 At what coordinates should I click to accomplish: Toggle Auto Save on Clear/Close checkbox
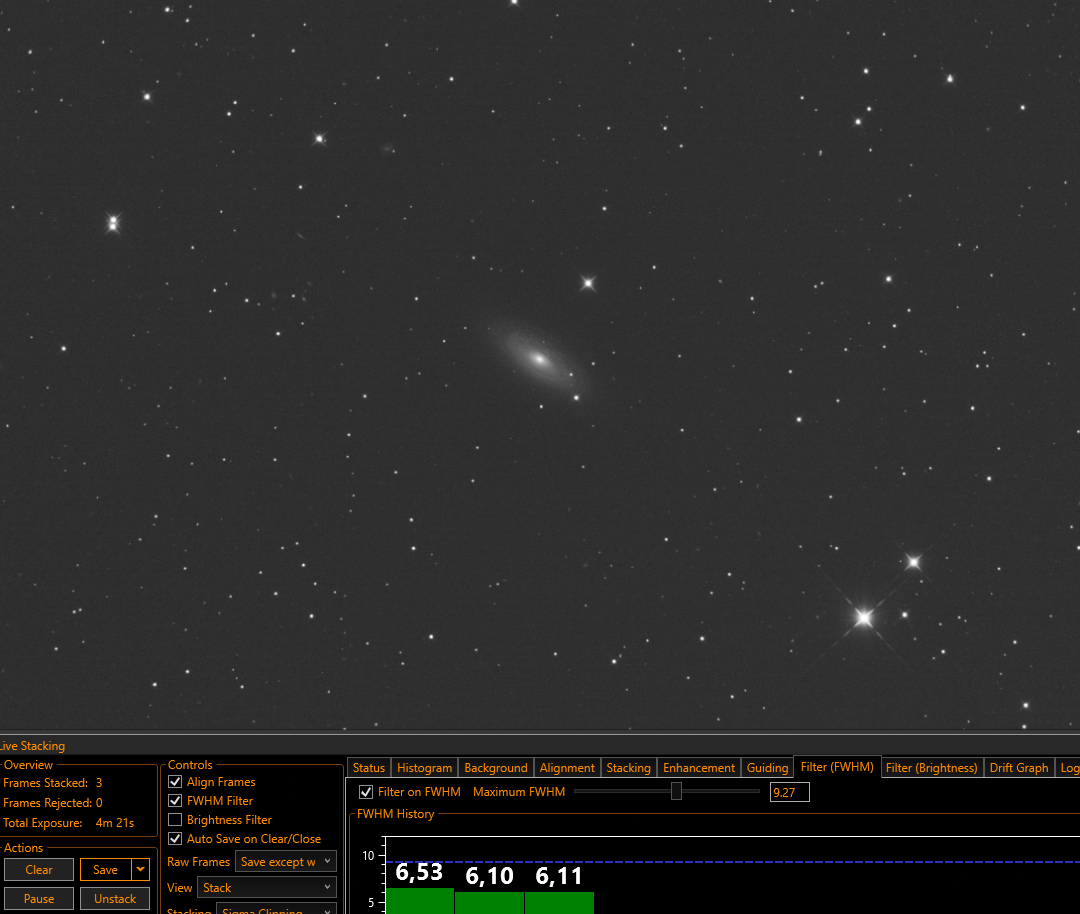click(175, 839)
